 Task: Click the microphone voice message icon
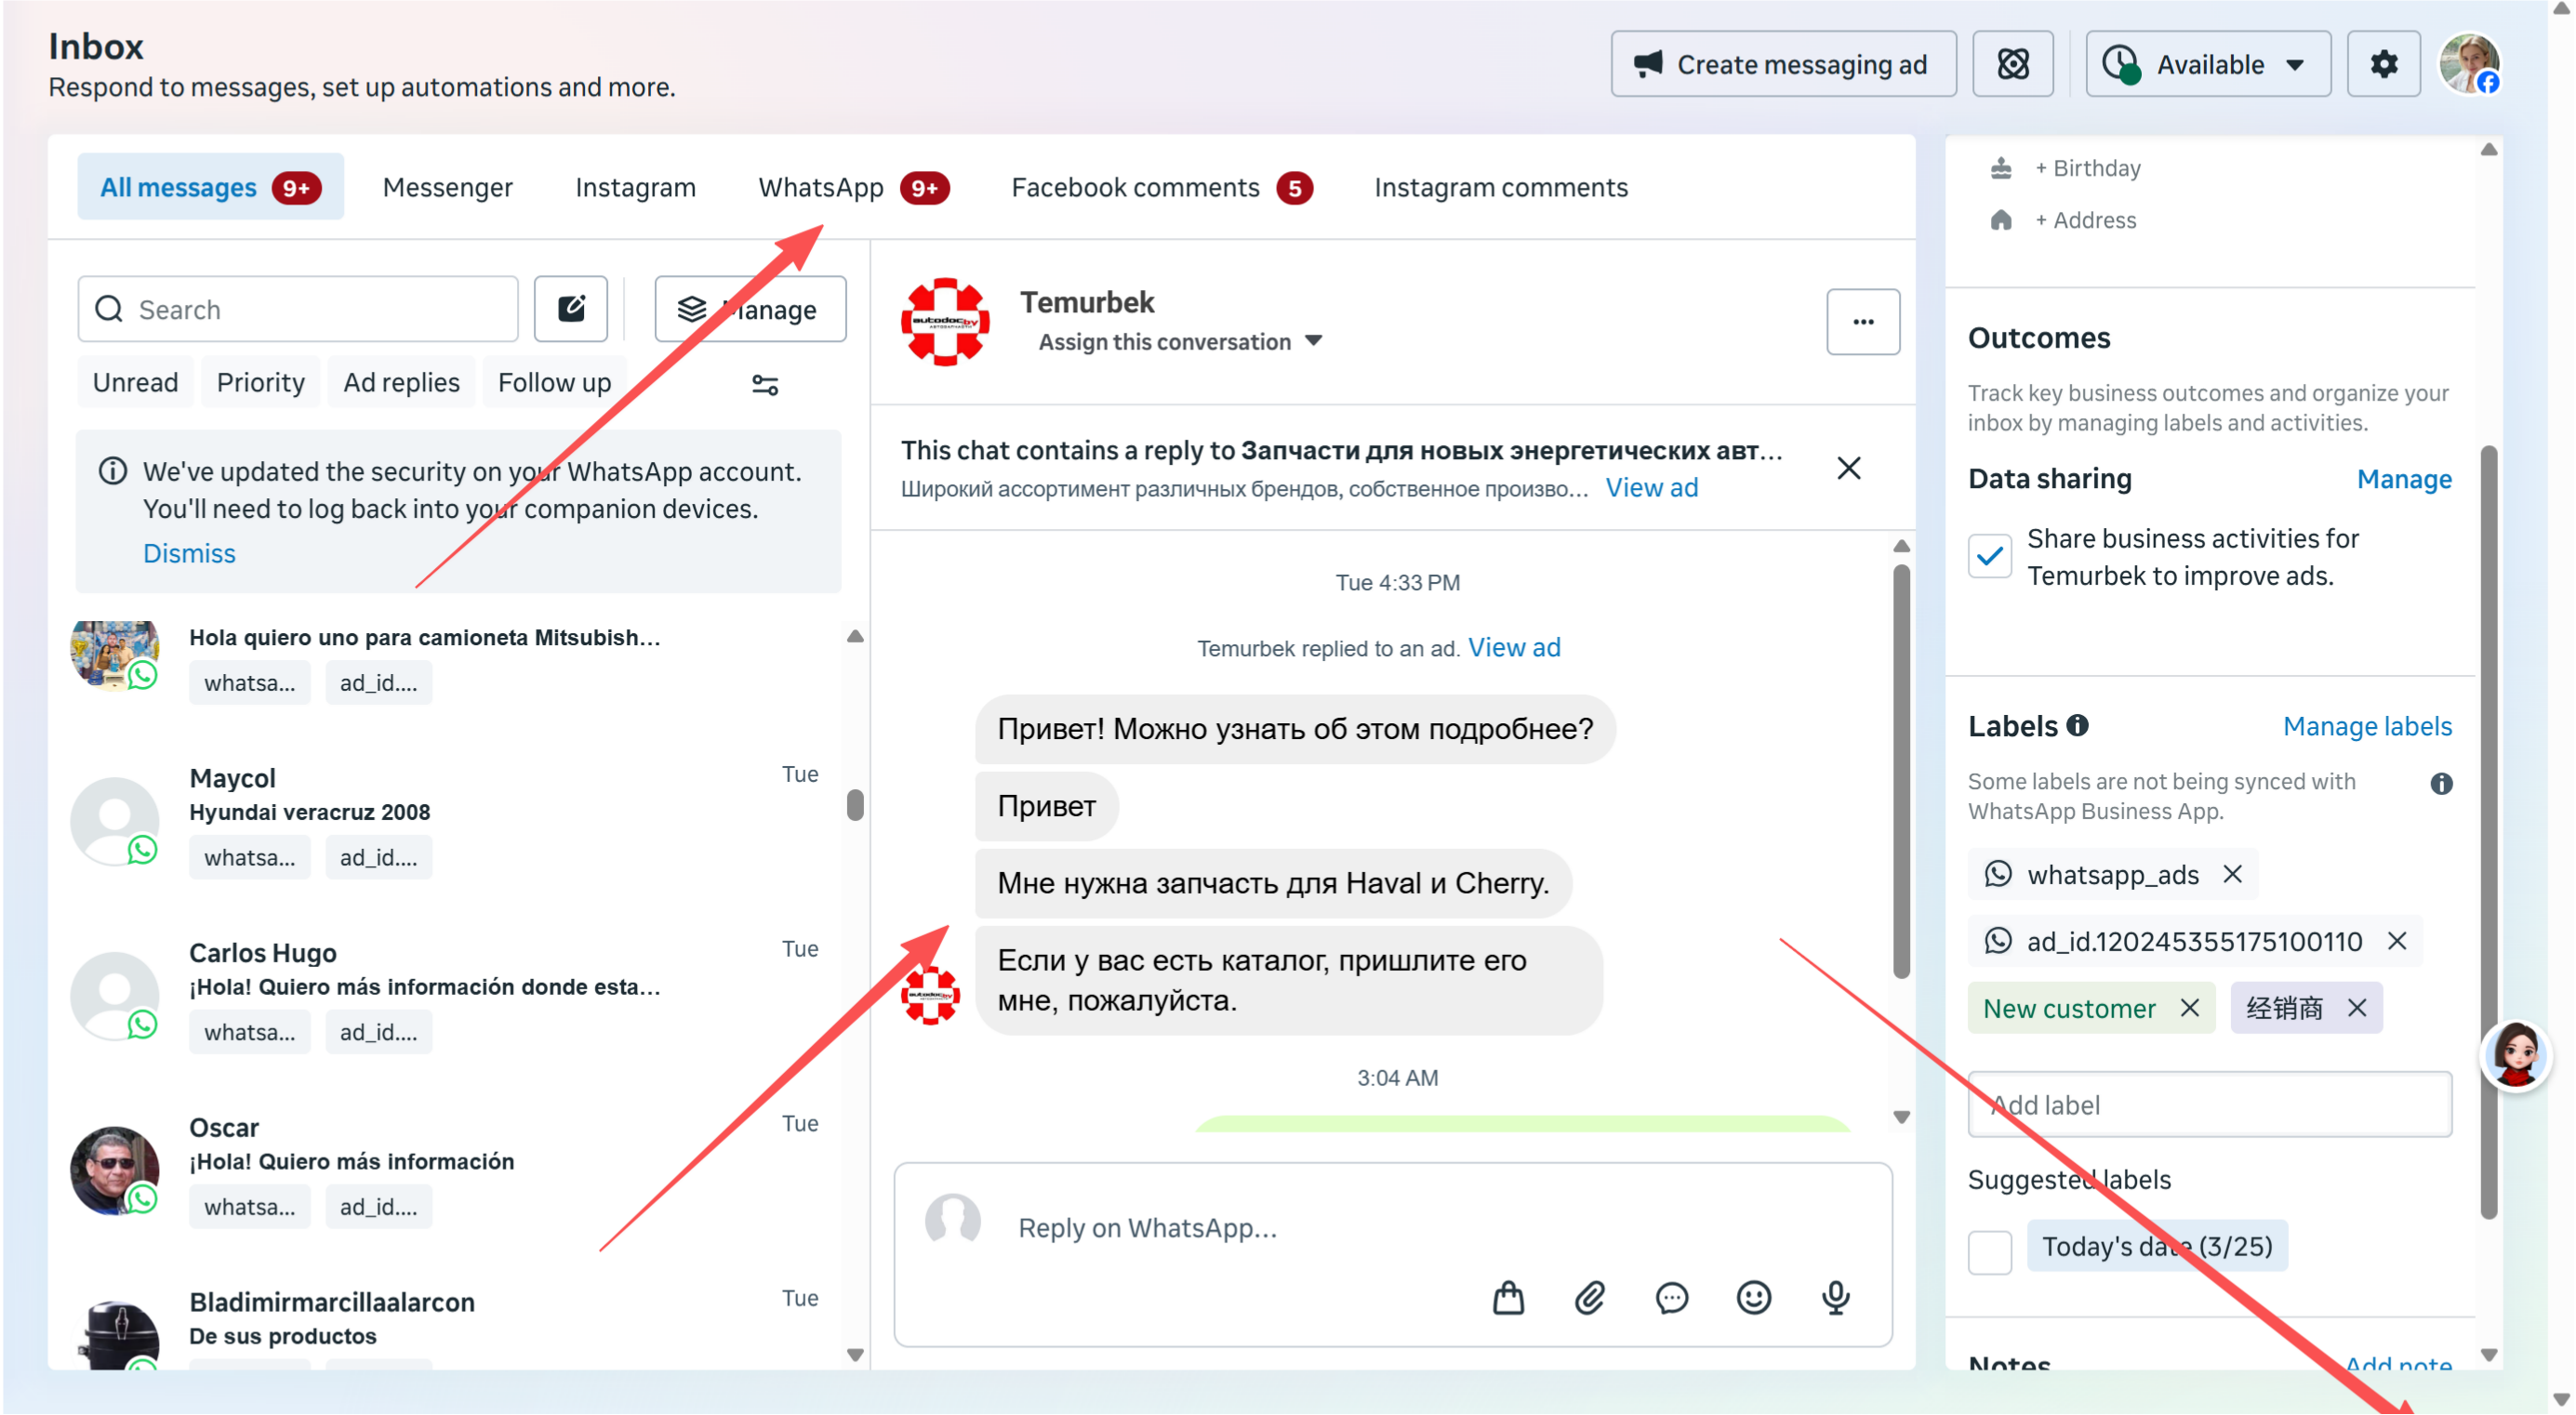[x=1836, y=1298]
